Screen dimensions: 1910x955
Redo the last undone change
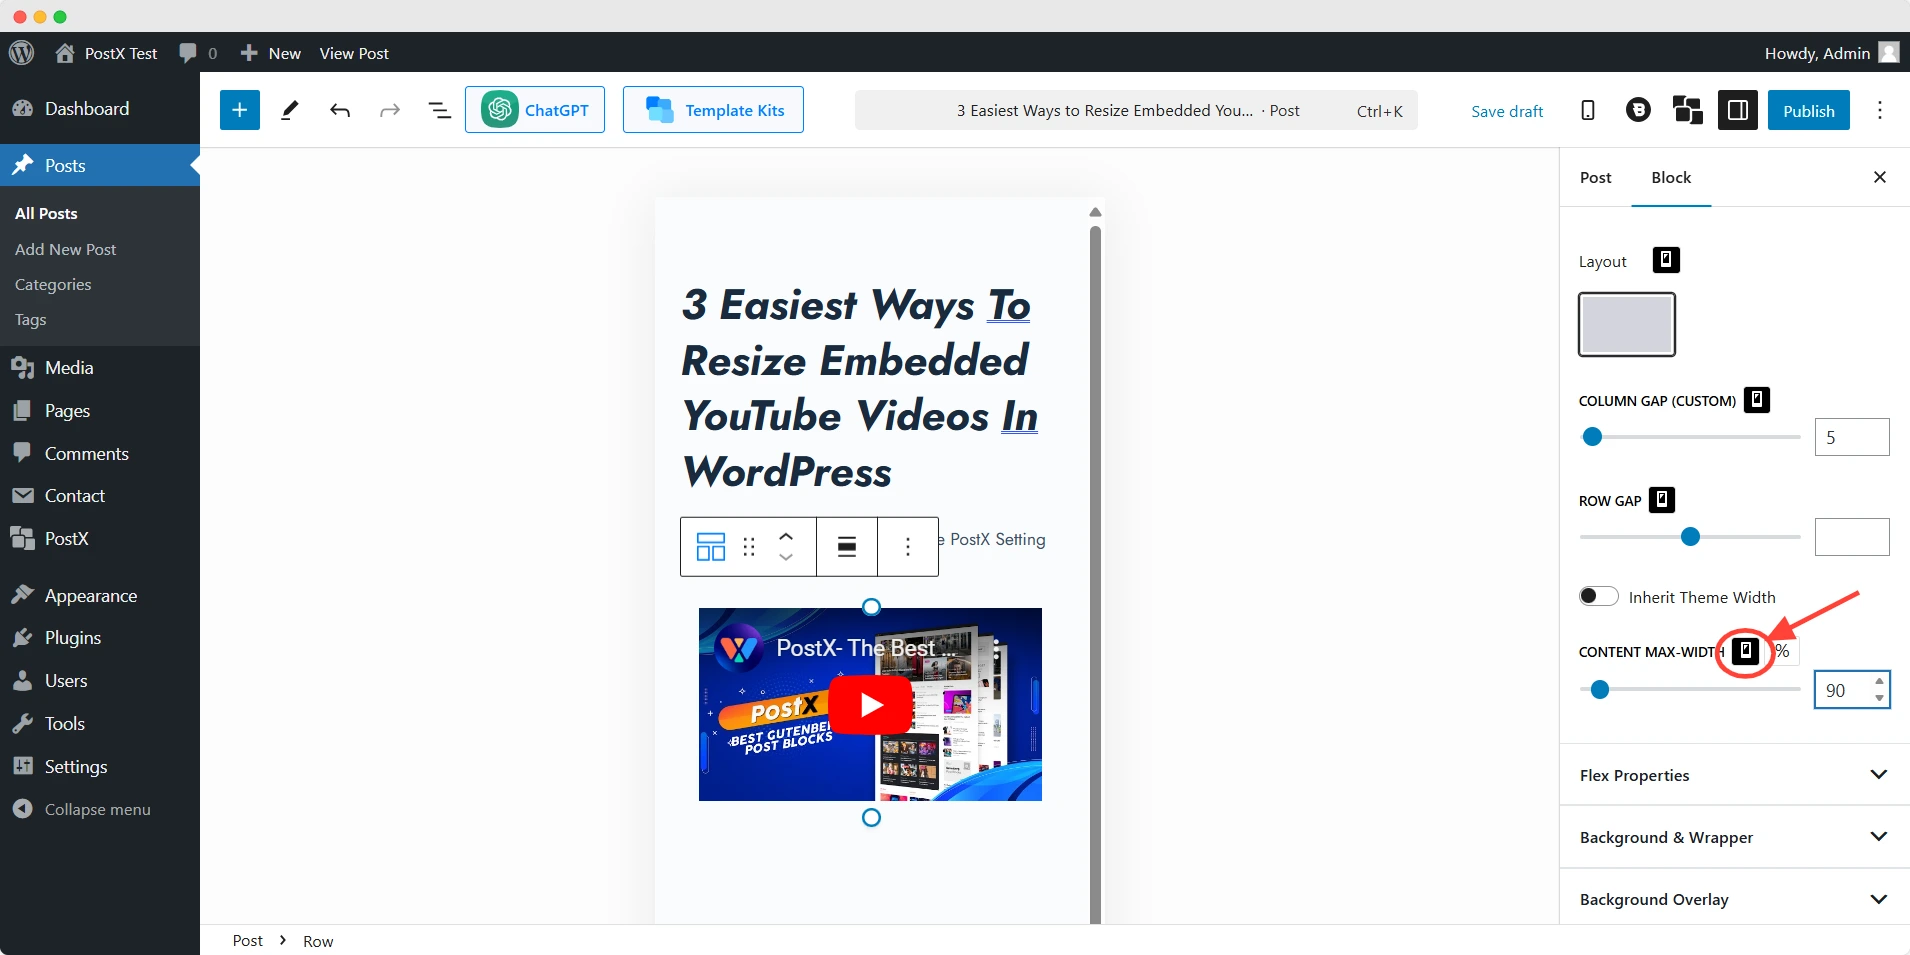click(x=390, y=110)
